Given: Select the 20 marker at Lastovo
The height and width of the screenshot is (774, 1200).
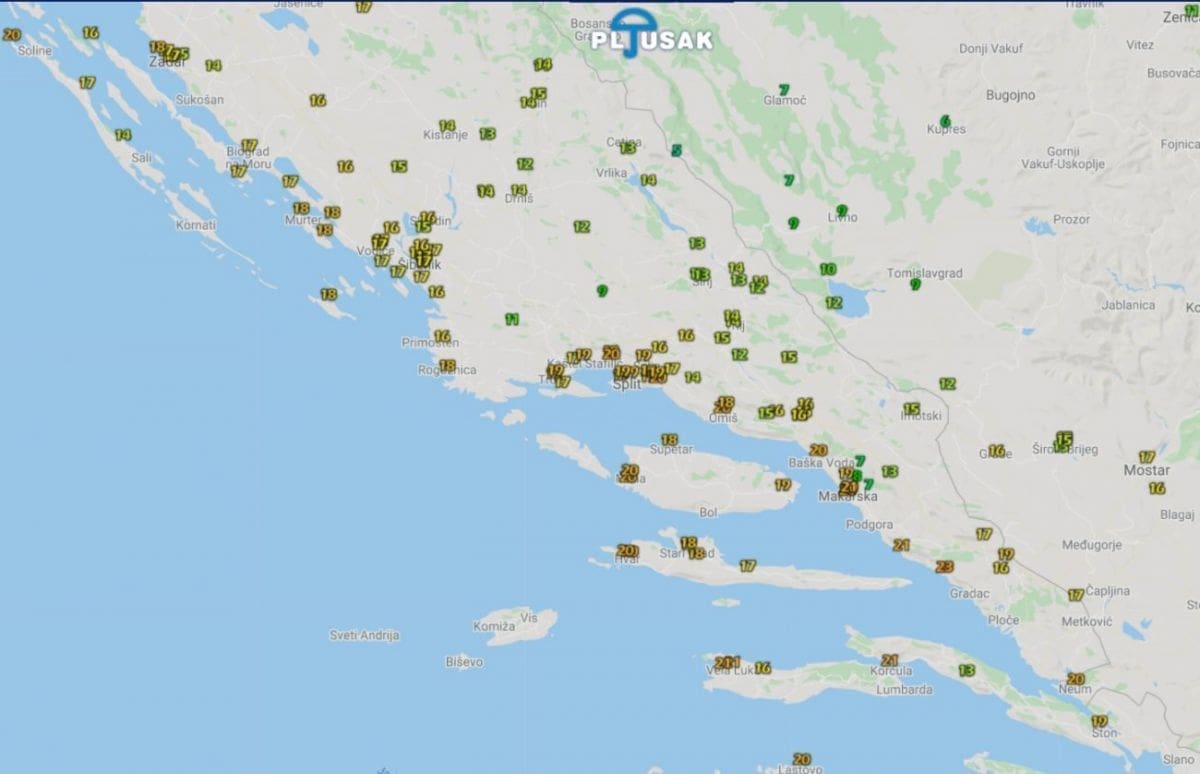Looking at the screenshot, I should pos(801,760).
